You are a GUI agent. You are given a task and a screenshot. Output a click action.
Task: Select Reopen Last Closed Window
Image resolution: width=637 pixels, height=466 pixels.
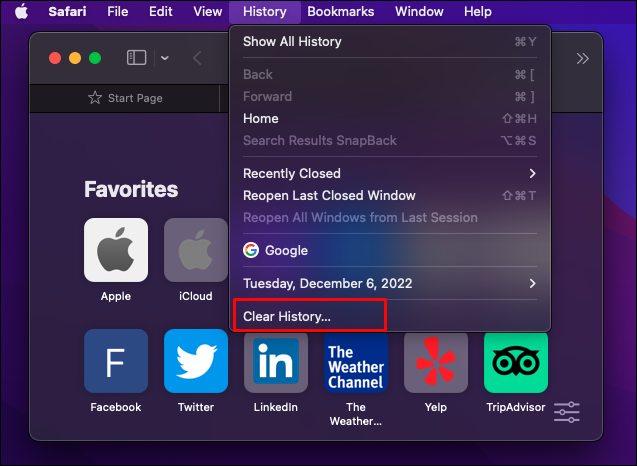(x=390, y=195)
